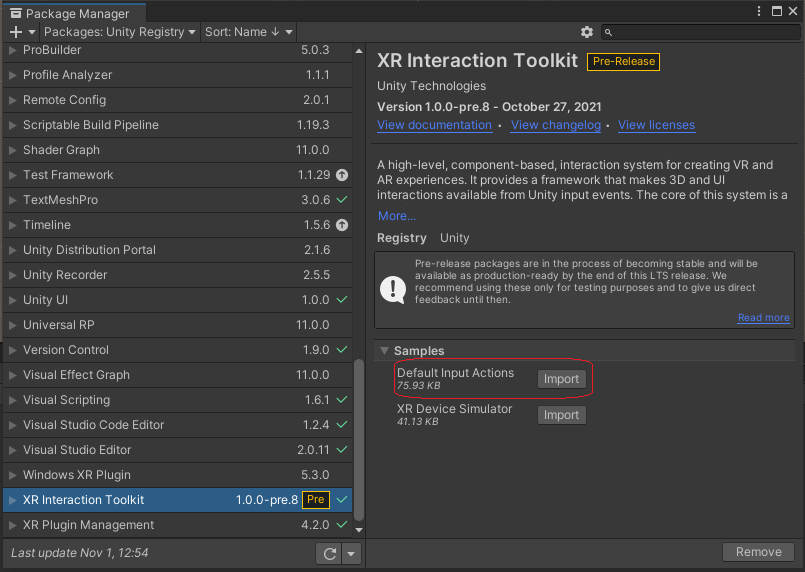Expand the Windows XR Plugin versions
The width and height of the screenshot is (805, 572).
coord(13,475)
